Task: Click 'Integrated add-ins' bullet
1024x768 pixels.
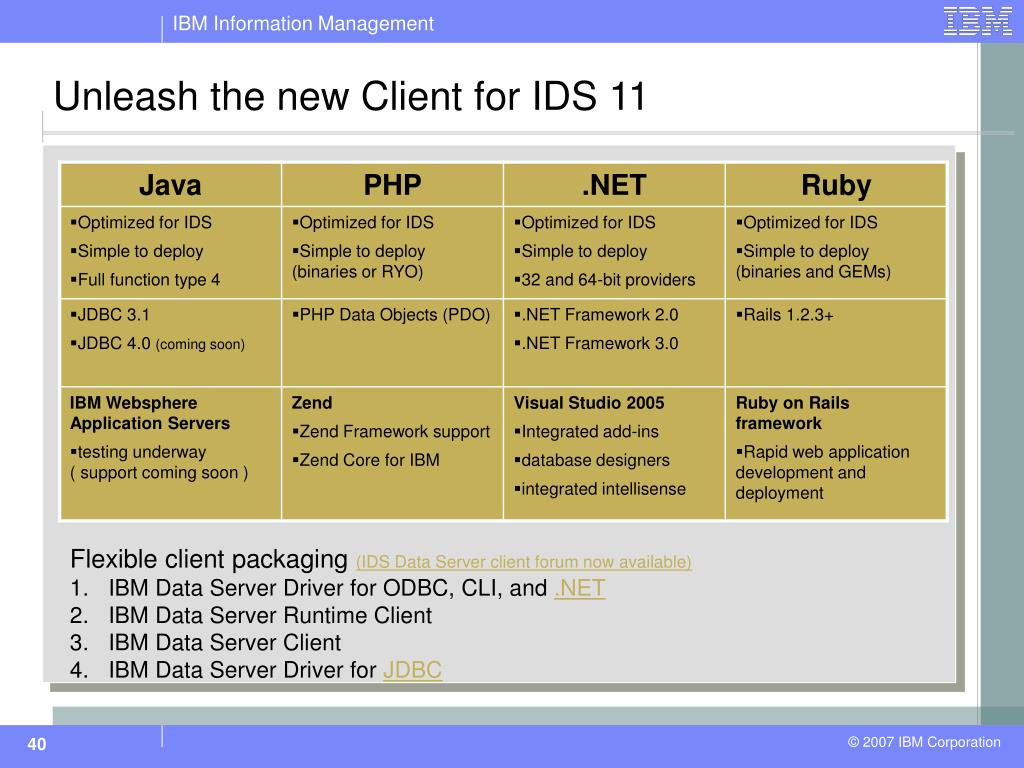Action: 586,432
